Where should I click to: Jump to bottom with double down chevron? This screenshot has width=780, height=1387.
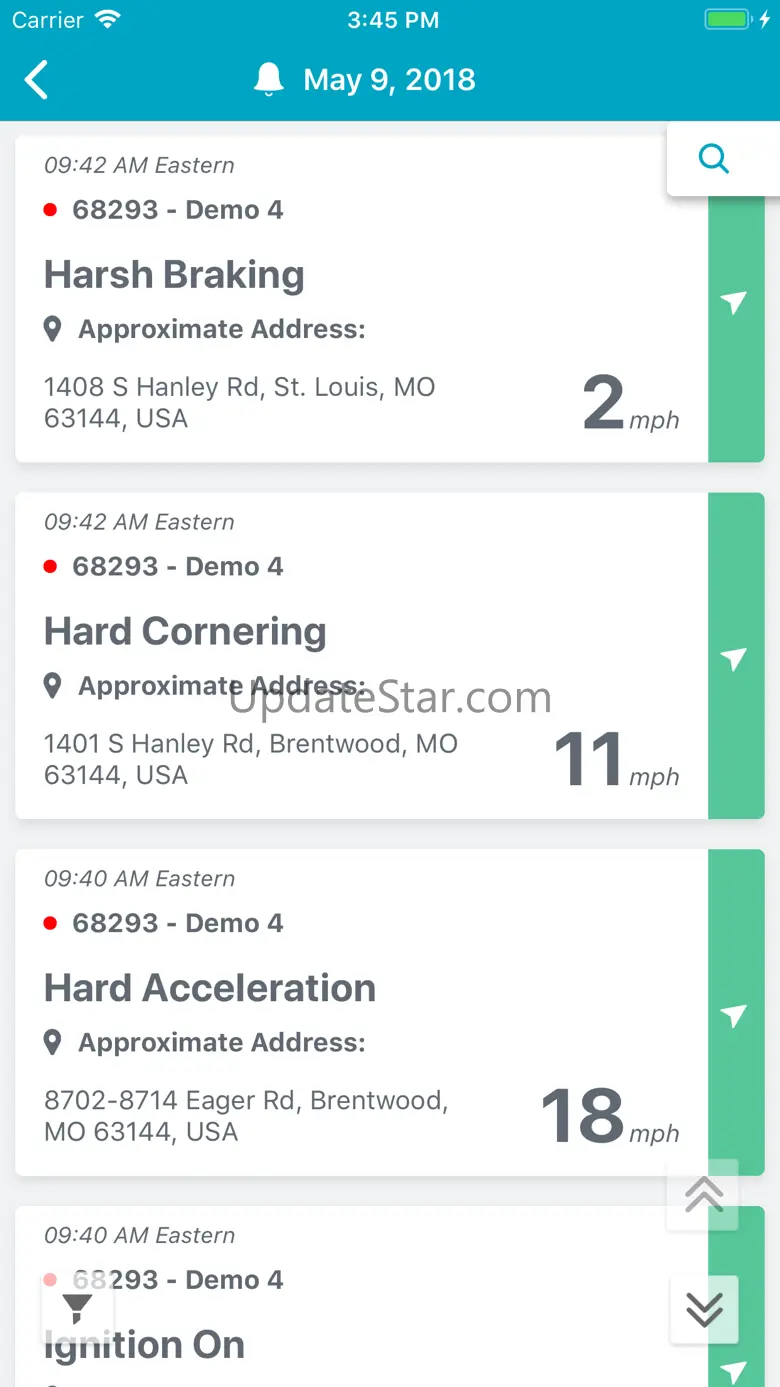(704, 1309)
